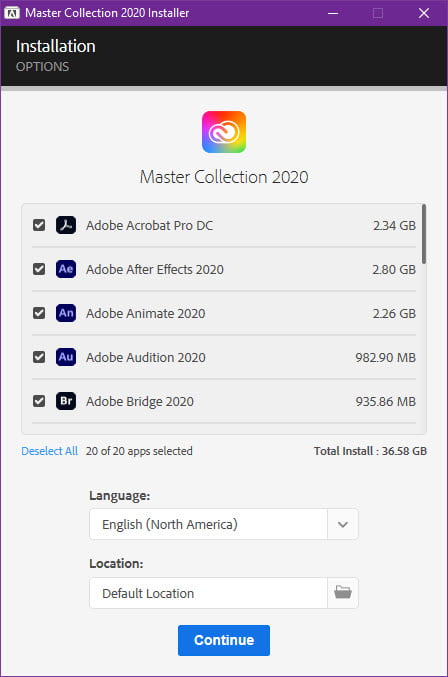Uncheck Adobe After Effects 2020 checkbox
Image resolution: width=448 pixels, height=677 pixels.
pos(39,269)
